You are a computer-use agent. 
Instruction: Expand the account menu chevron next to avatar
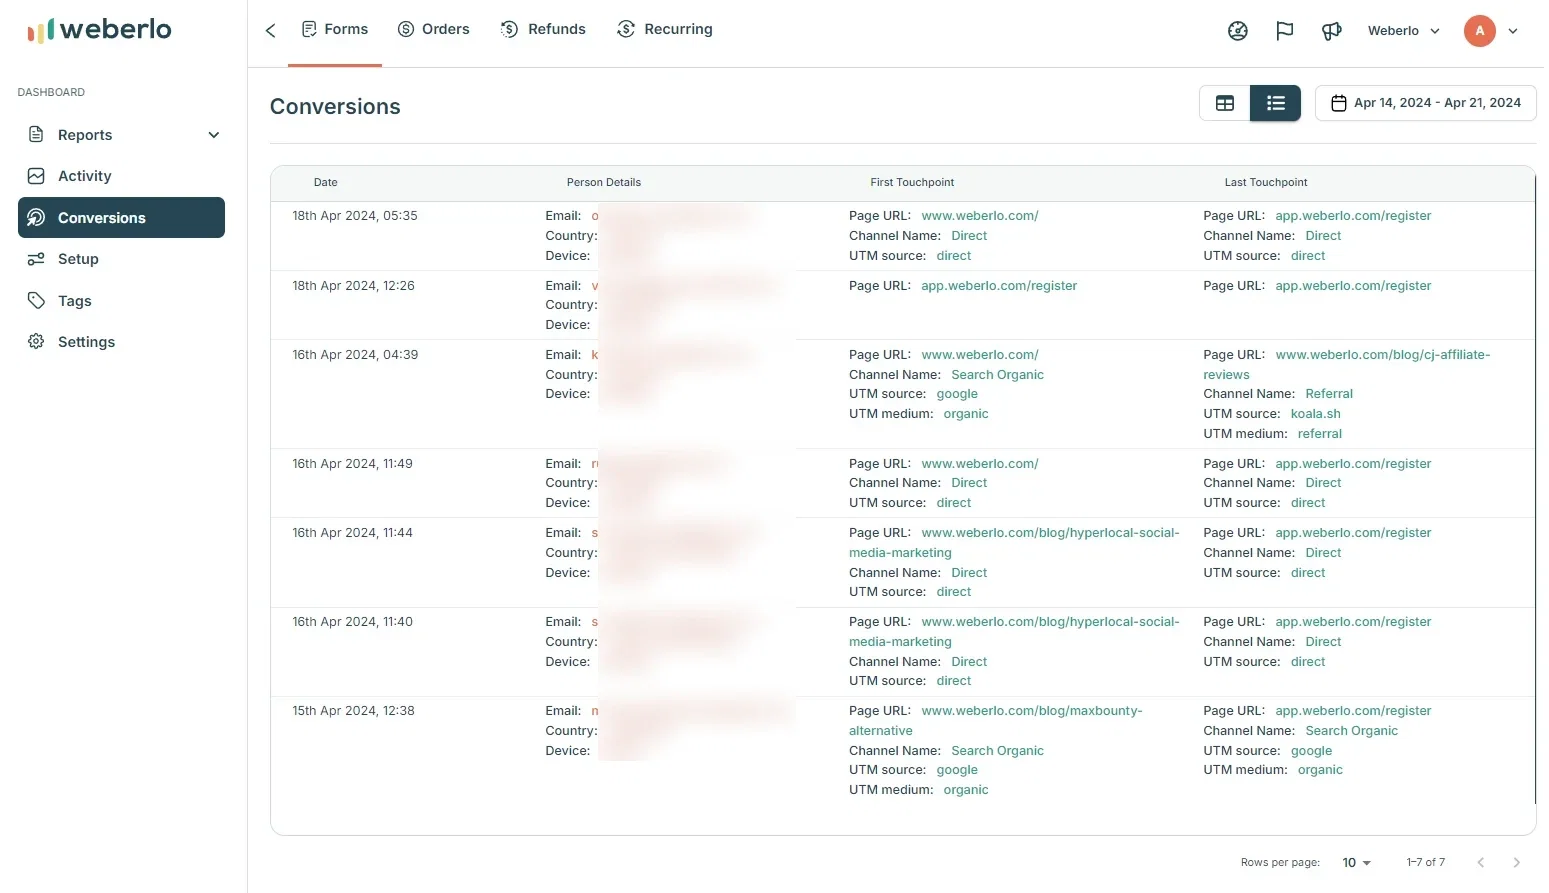point(1513,31)
